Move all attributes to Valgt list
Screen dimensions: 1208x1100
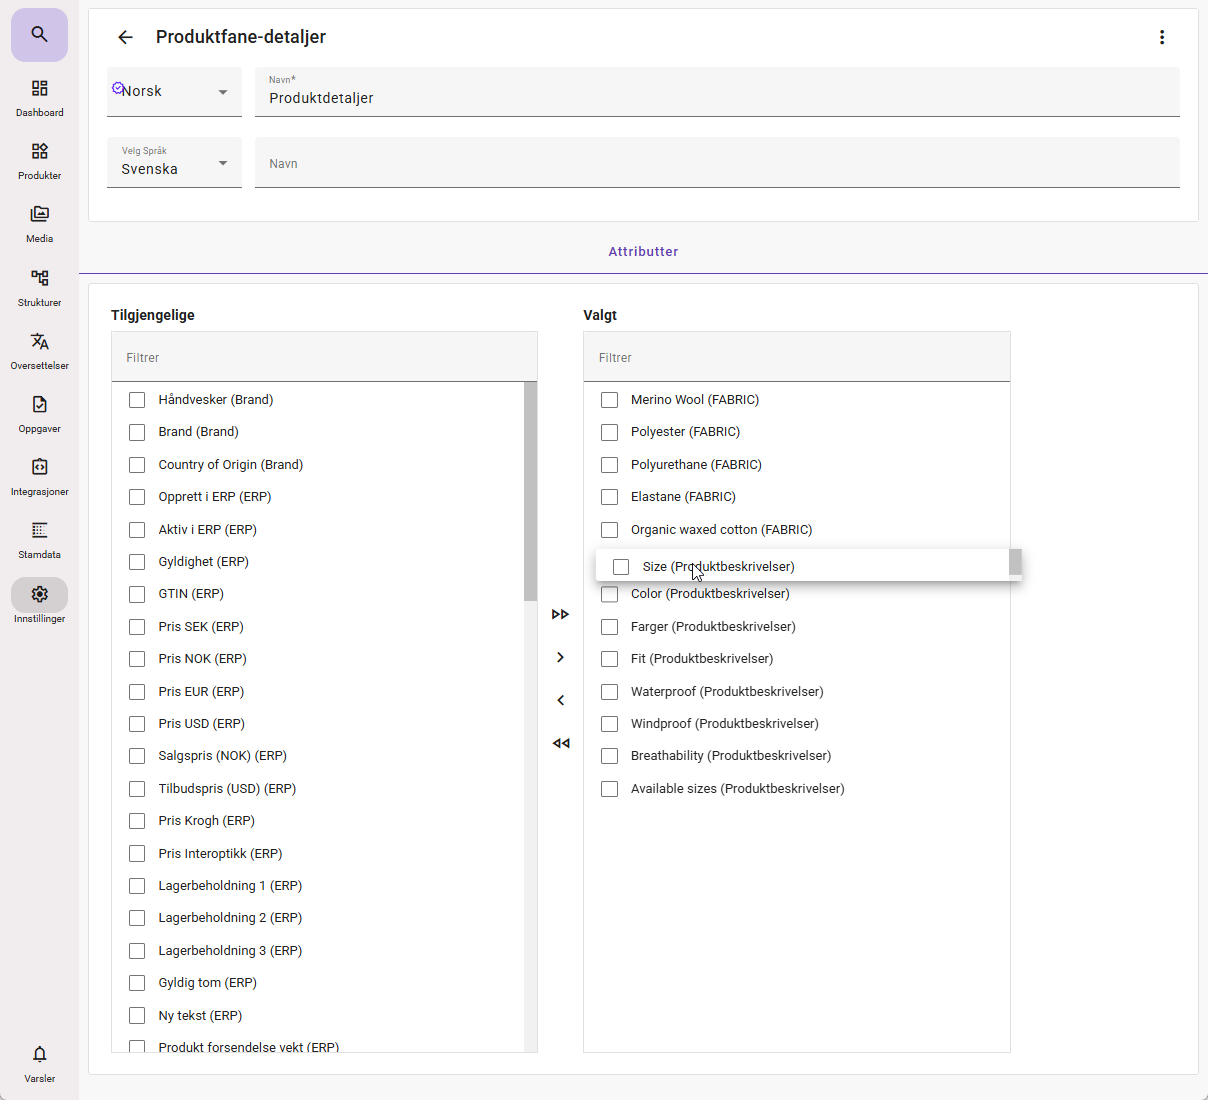(x=560, y=614)
